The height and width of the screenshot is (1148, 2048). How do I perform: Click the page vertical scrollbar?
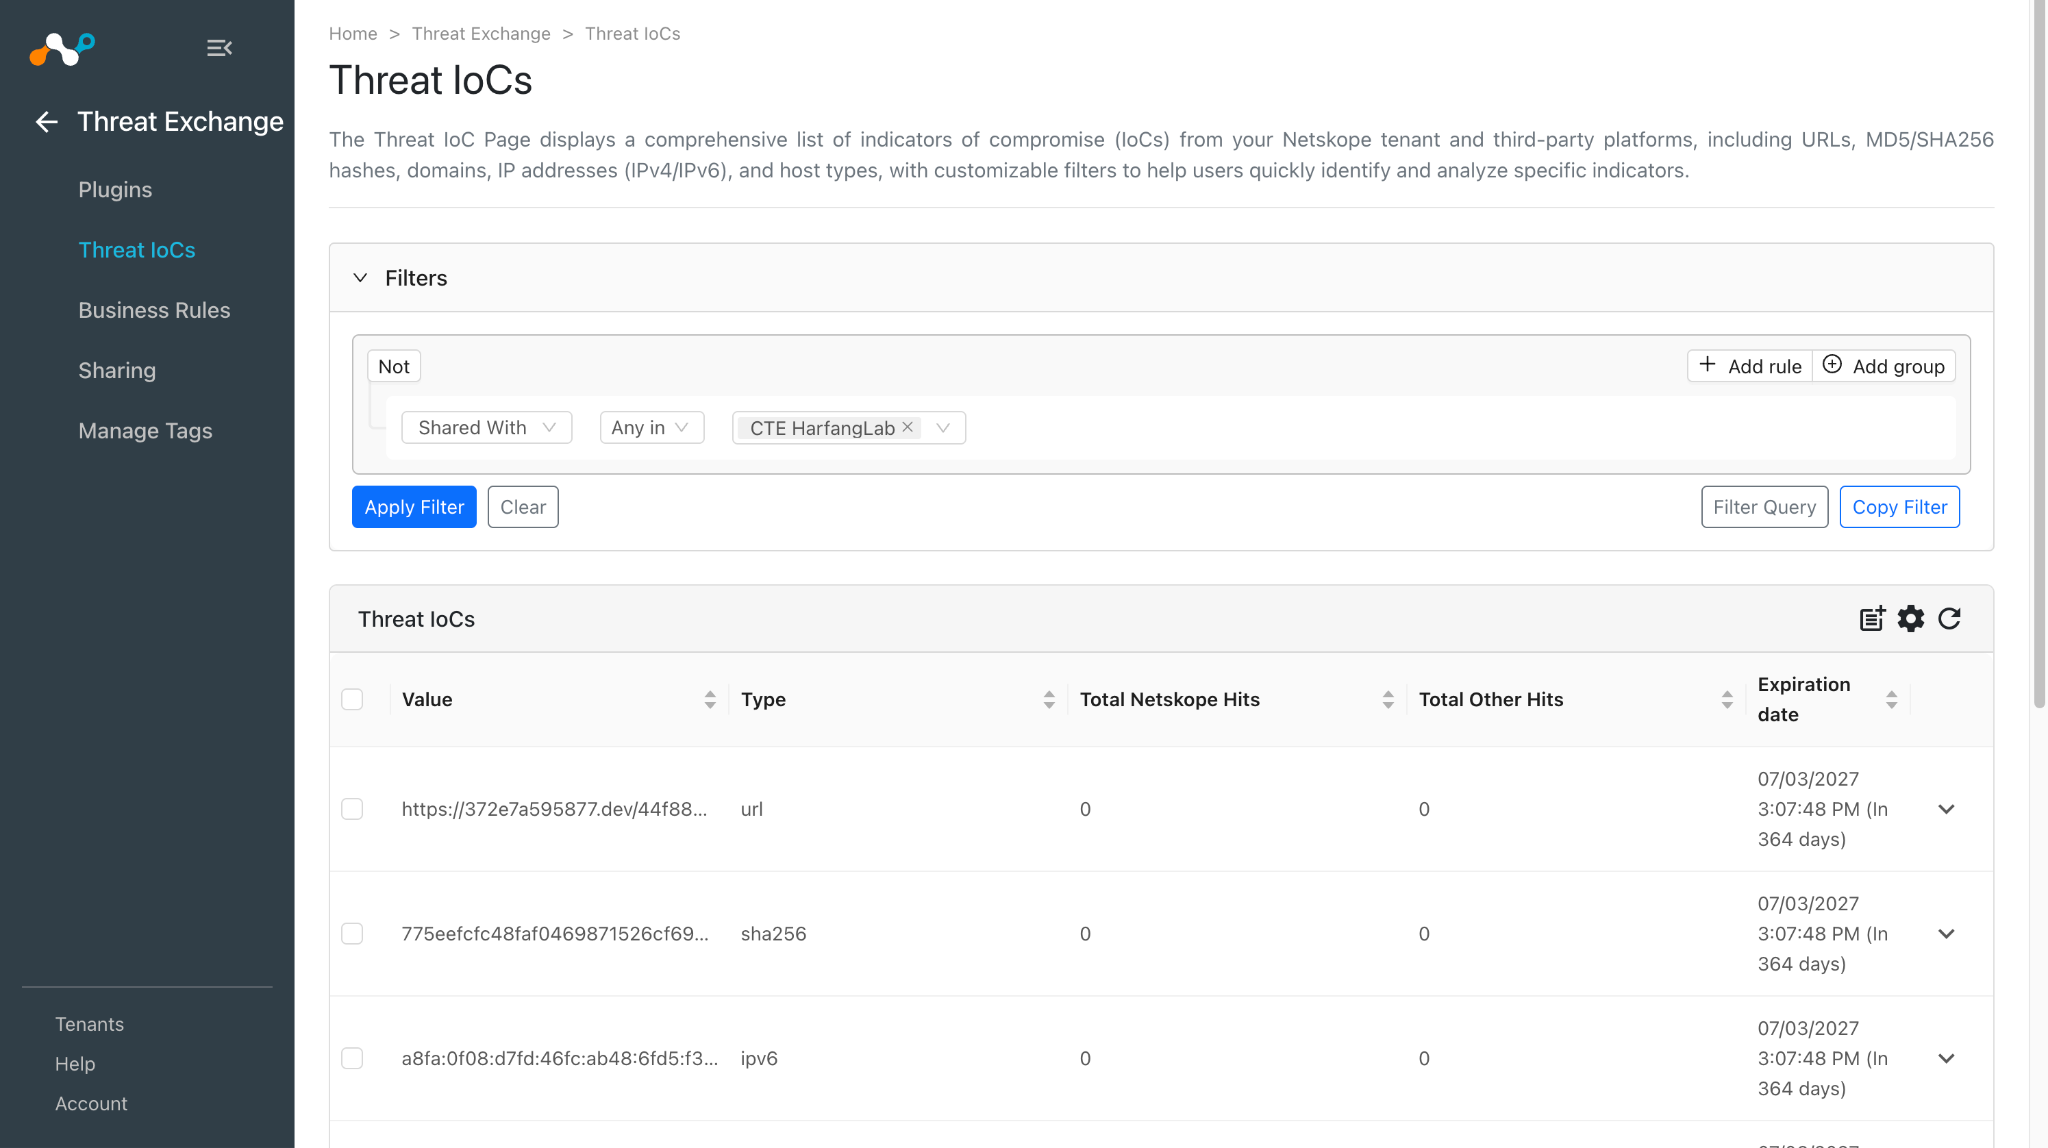pyautogui.click(x=2039, y=354)
